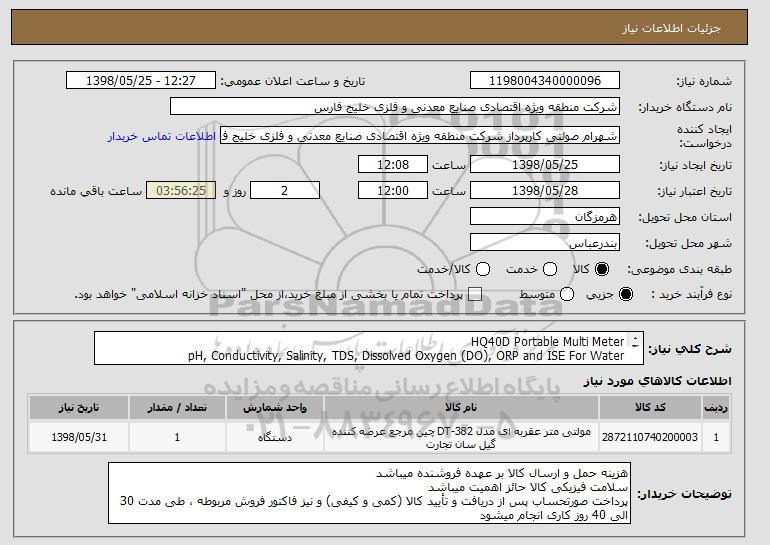Click the واحد شمارش column header
Screen dimensions: 770x545
tap(275, 408)
